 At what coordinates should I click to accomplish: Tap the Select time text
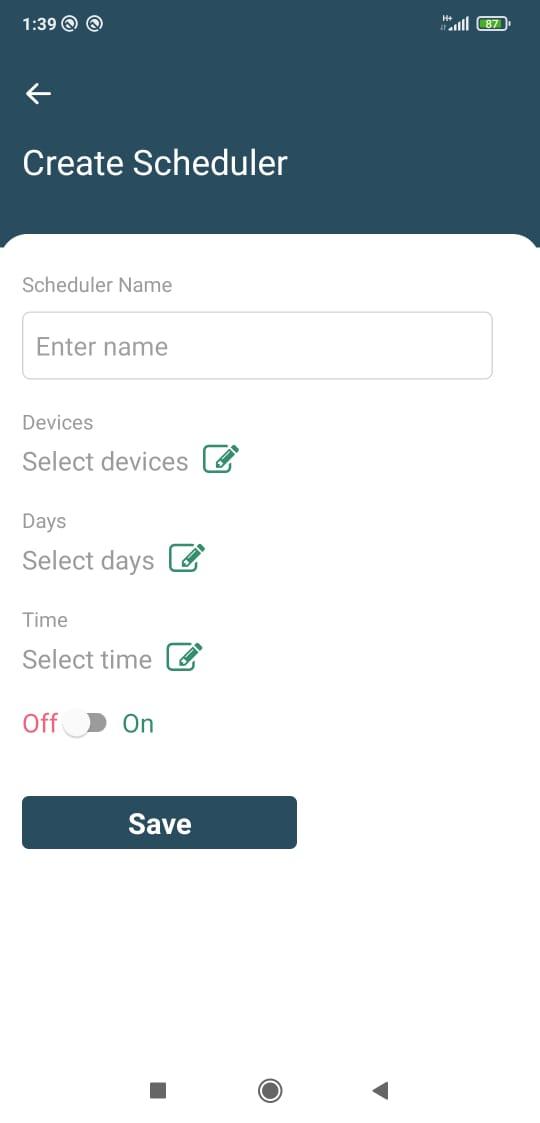point(87,659)
